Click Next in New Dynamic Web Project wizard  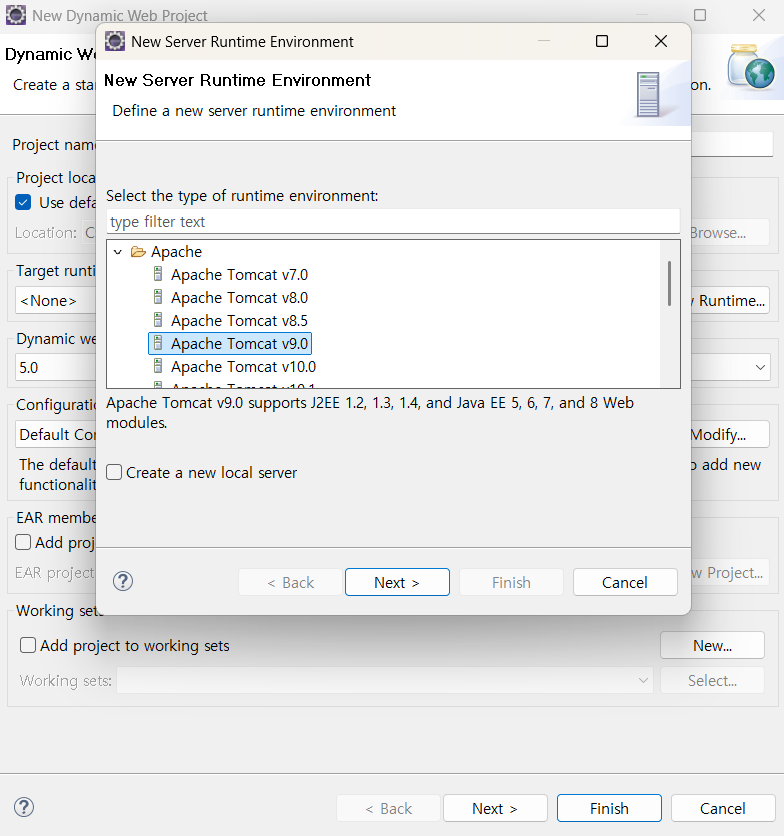click(x=495, y=808)
